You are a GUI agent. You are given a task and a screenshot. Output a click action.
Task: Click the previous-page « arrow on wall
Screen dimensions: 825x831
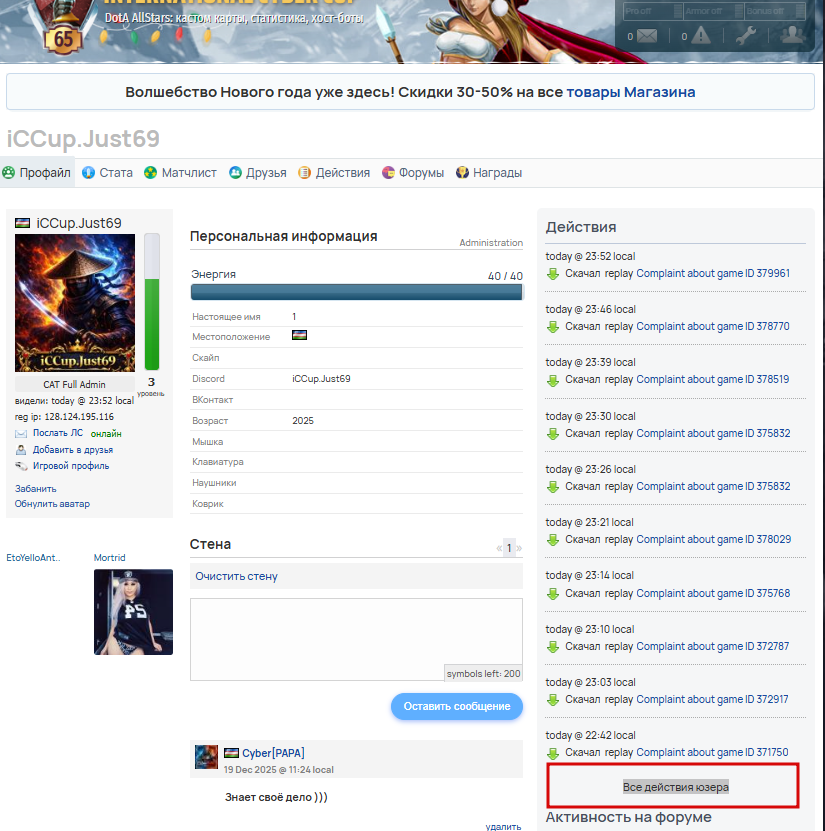coord(499,548)
